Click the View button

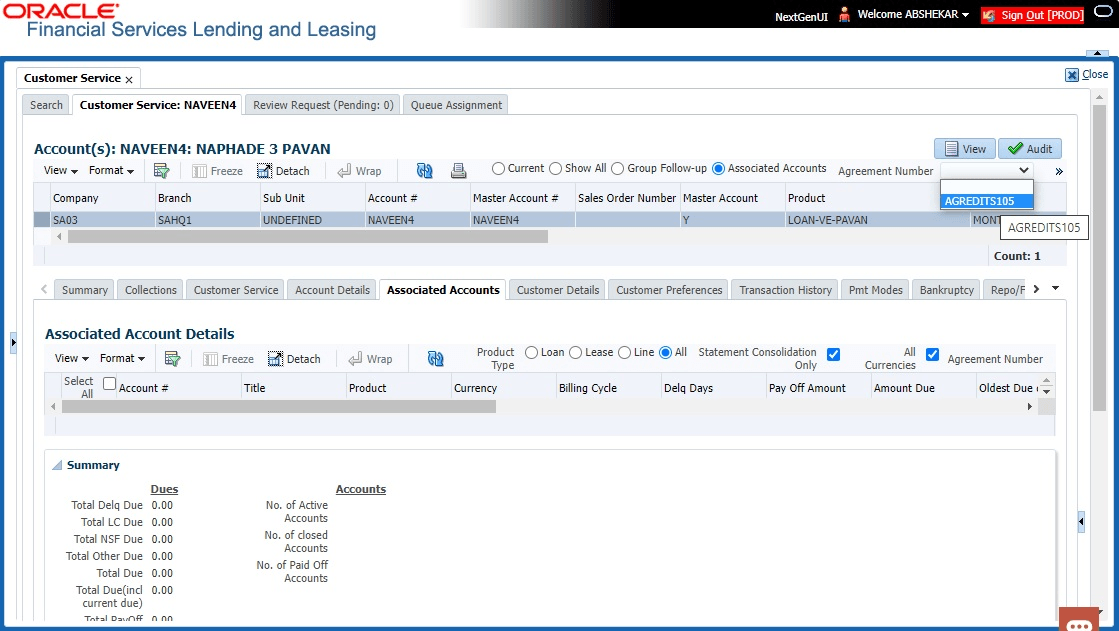pos(965,148)
